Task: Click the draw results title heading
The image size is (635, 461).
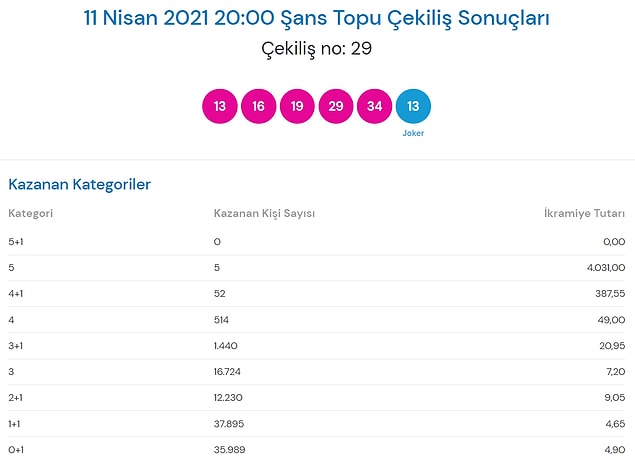Action: click(317, 18)
